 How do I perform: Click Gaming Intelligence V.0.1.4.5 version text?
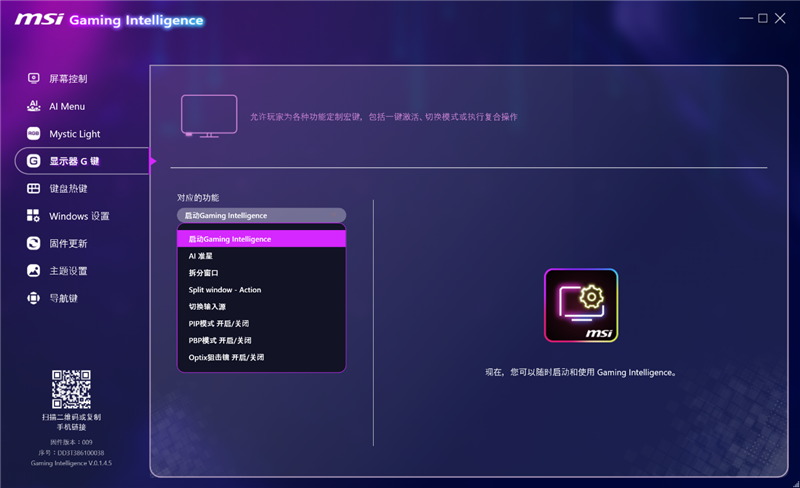71,463
